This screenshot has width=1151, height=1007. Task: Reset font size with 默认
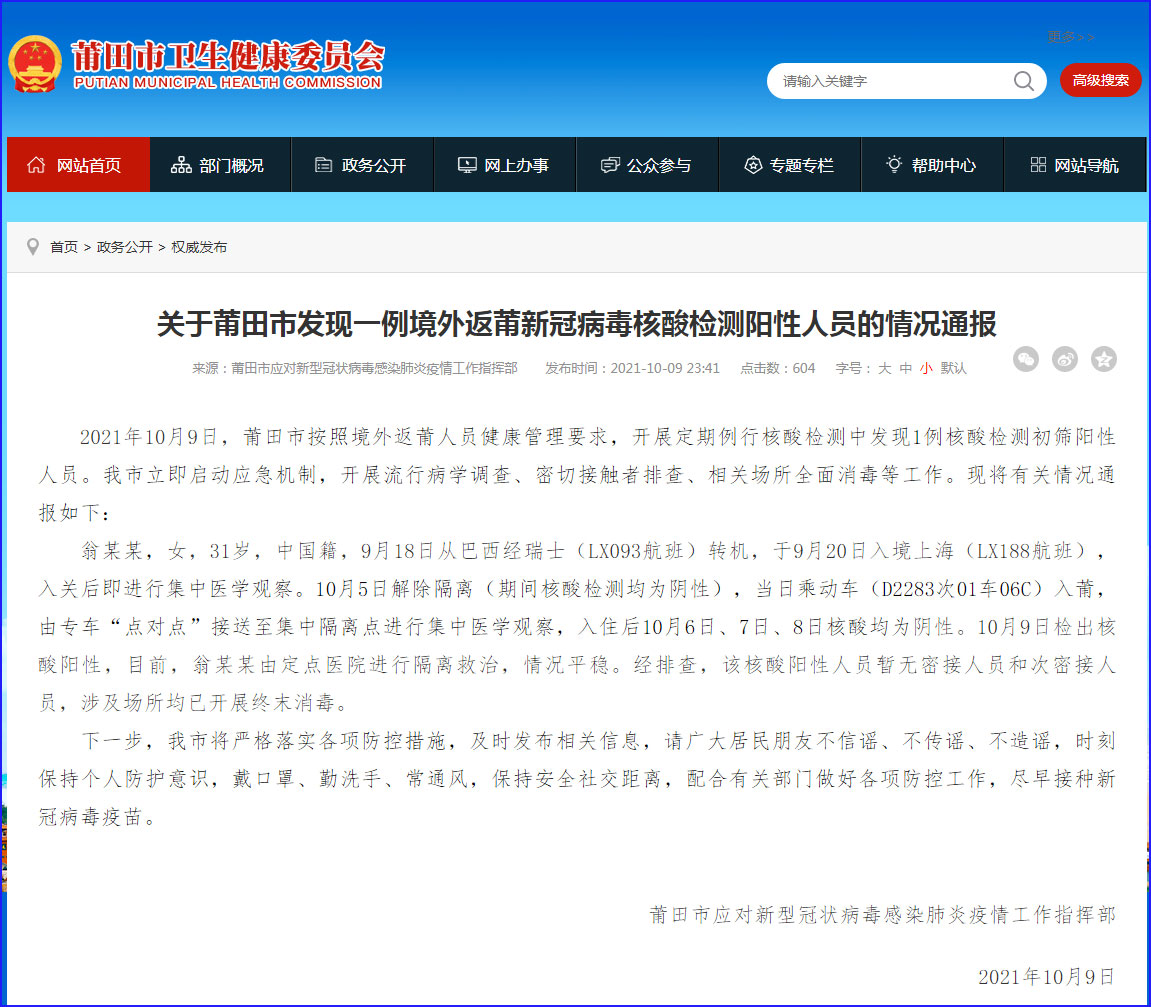[x=953, y=368]
